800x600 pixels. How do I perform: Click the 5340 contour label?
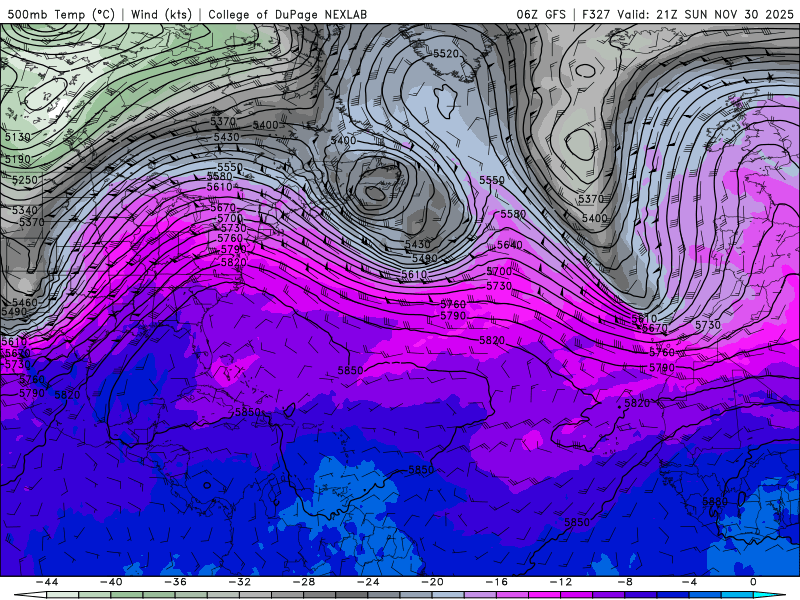25,210
